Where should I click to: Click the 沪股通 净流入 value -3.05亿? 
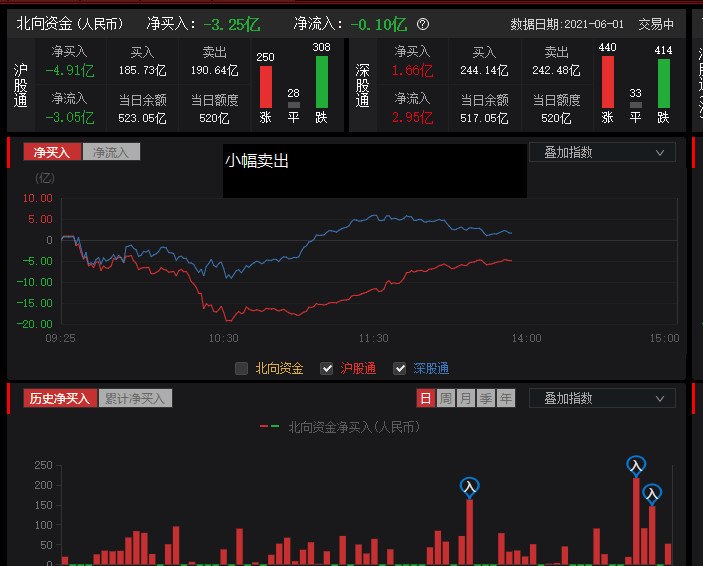click(70, 118)
